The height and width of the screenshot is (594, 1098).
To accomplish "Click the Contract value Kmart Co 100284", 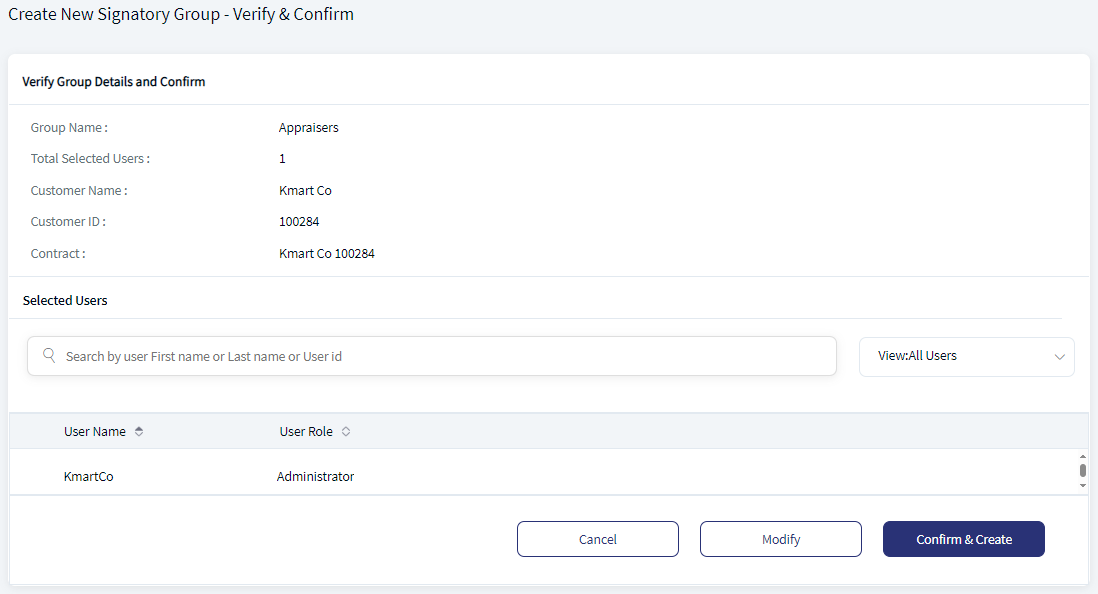I will 326,254.
